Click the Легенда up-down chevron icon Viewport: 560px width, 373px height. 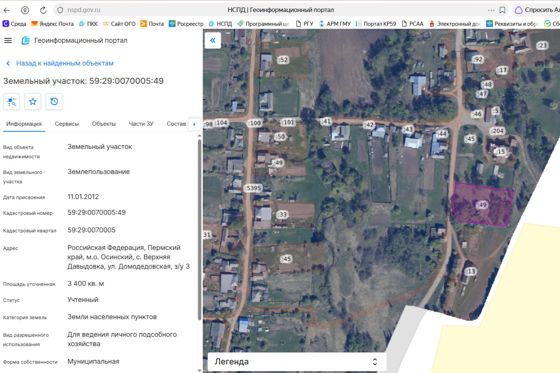[x=375, y=362]
